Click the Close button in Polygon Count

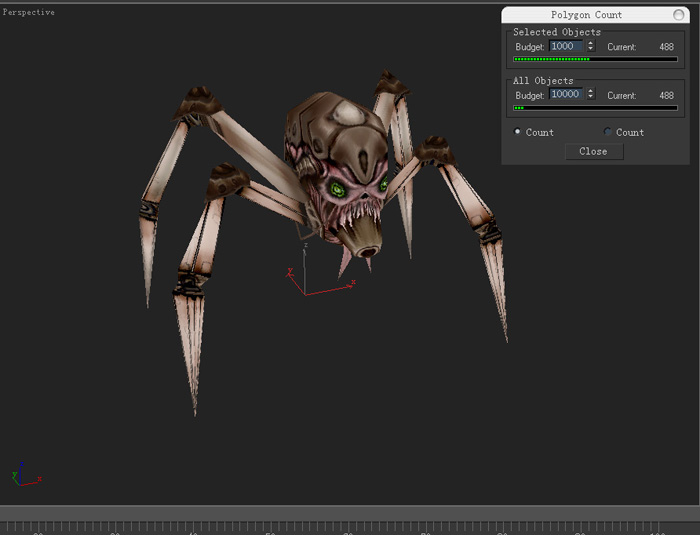(x=594, y=151)
